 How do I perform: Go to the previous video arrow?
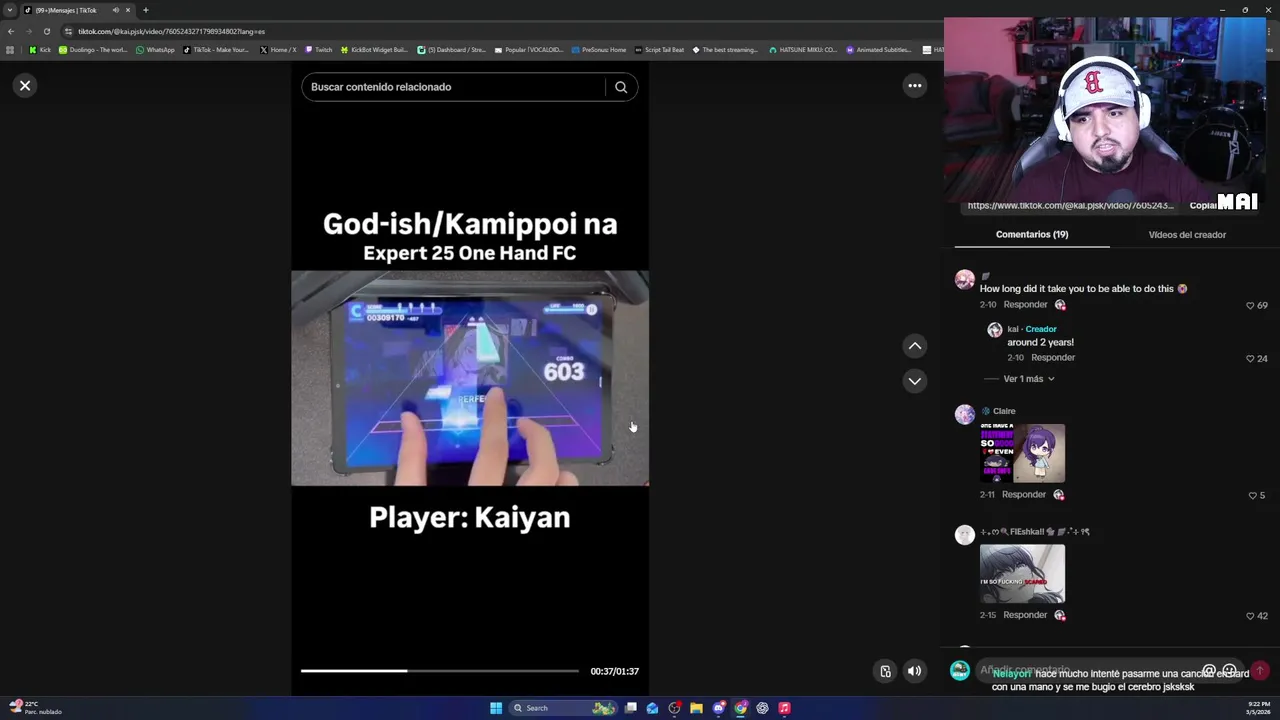point(914,346)
